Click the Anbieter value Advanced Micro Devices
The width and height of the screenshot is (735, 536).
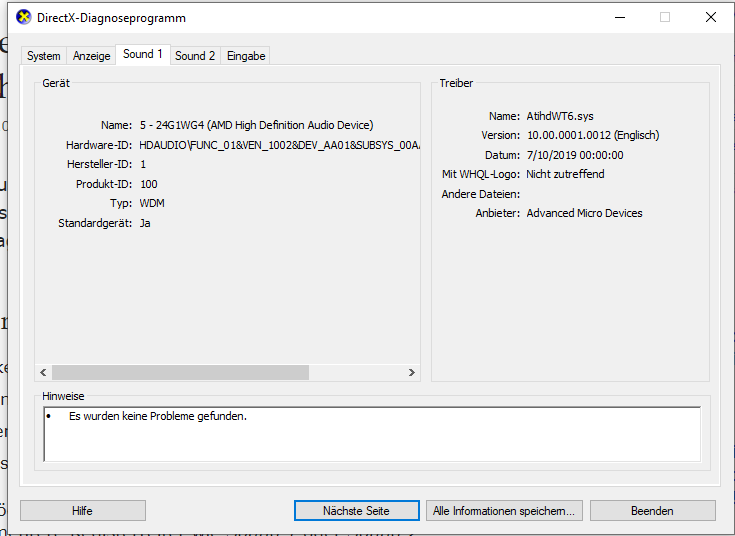pos(585,213)
